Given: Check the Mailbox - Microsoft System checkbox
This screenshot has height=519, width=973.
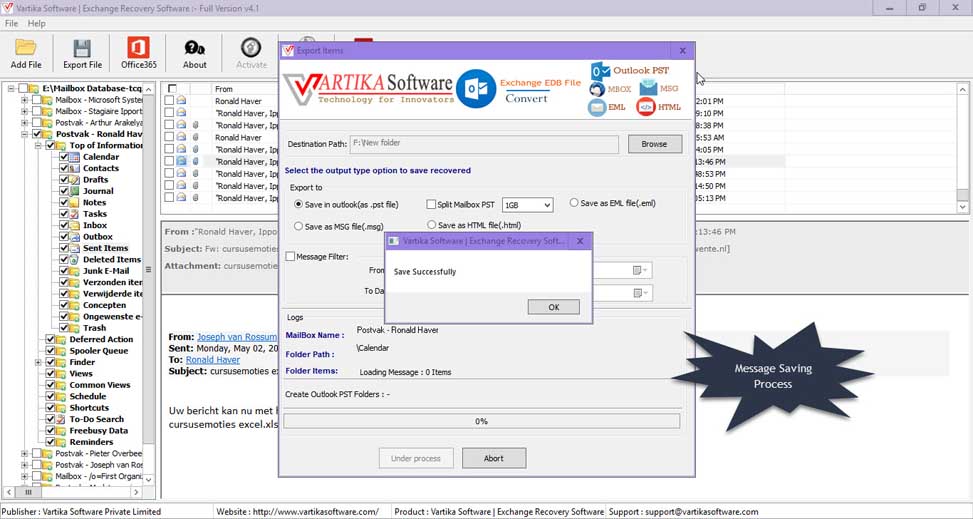Looking at the screenshot, I should coord(37,100).
